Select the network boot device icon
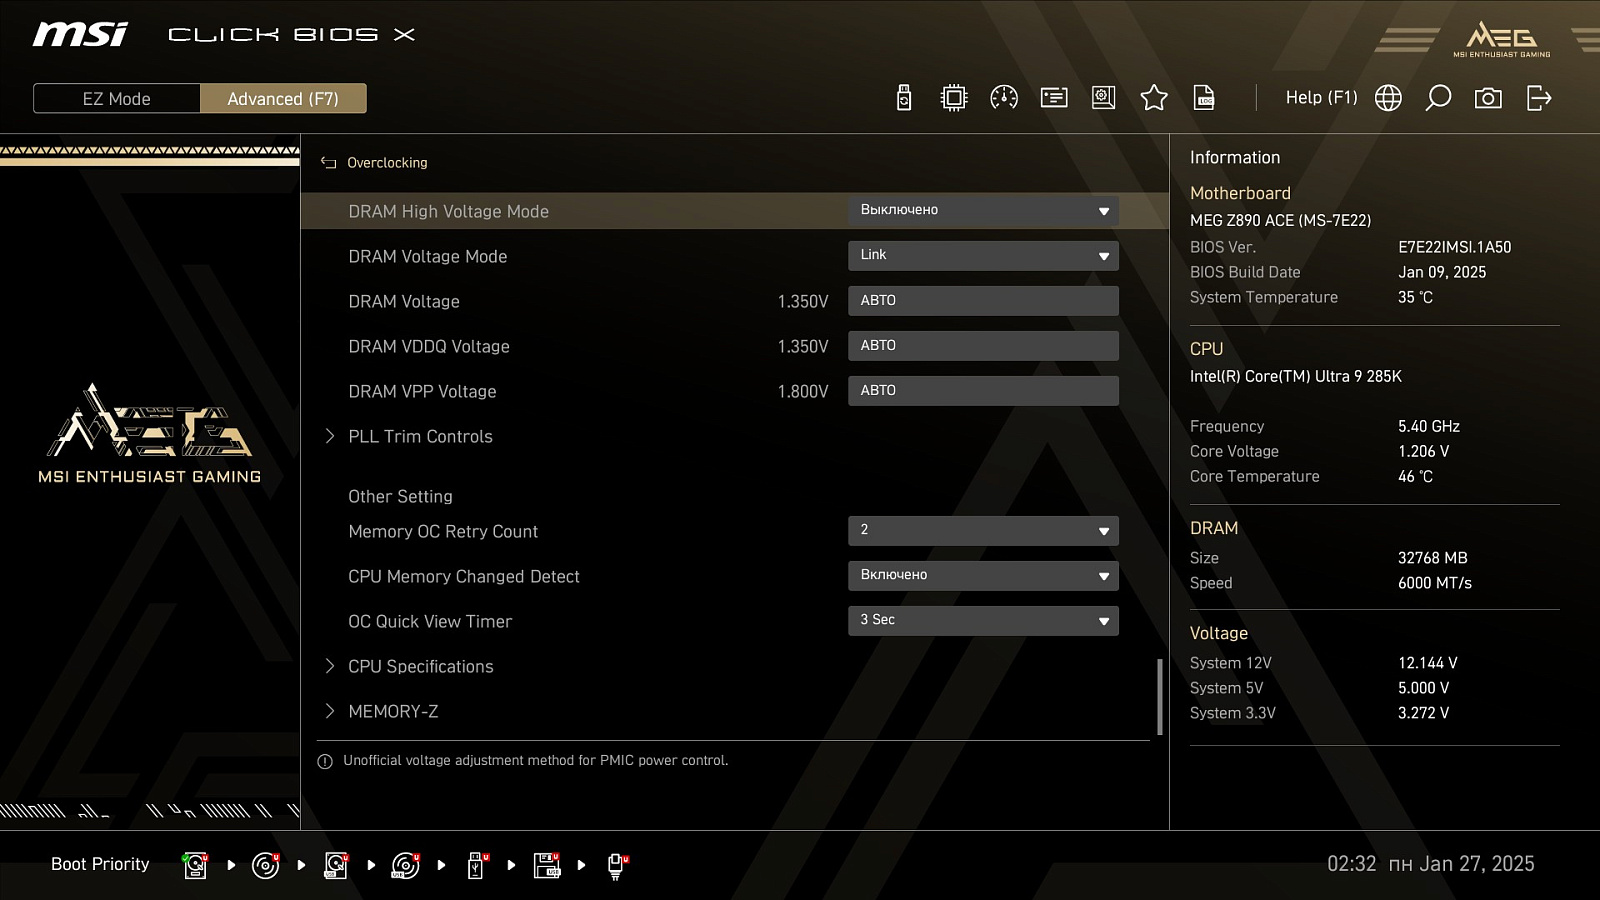Viewport: 1600px width, 900px height. coord(617,865)
